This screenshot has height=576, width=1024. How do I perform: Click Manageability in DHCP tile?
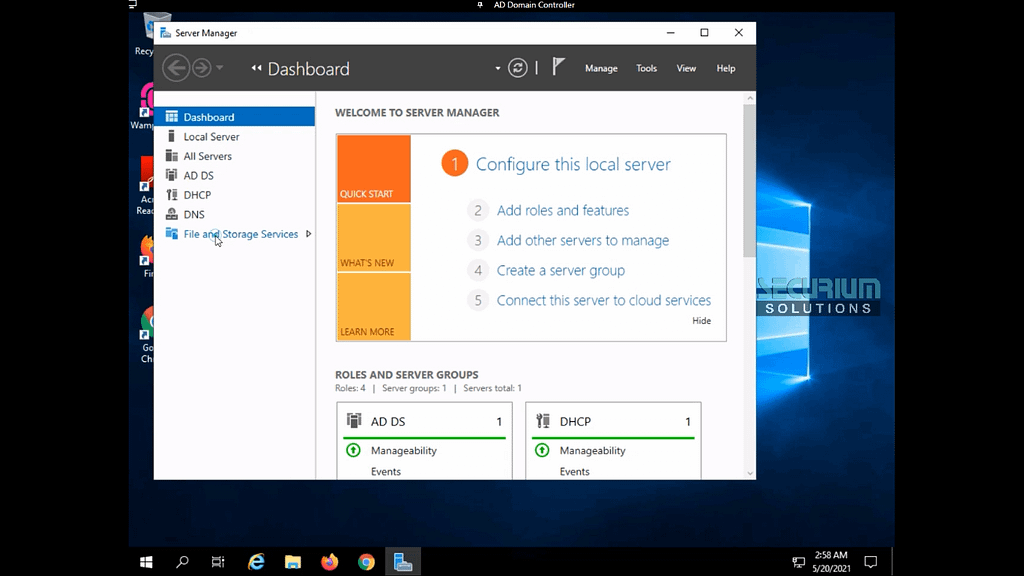point(592,451)
